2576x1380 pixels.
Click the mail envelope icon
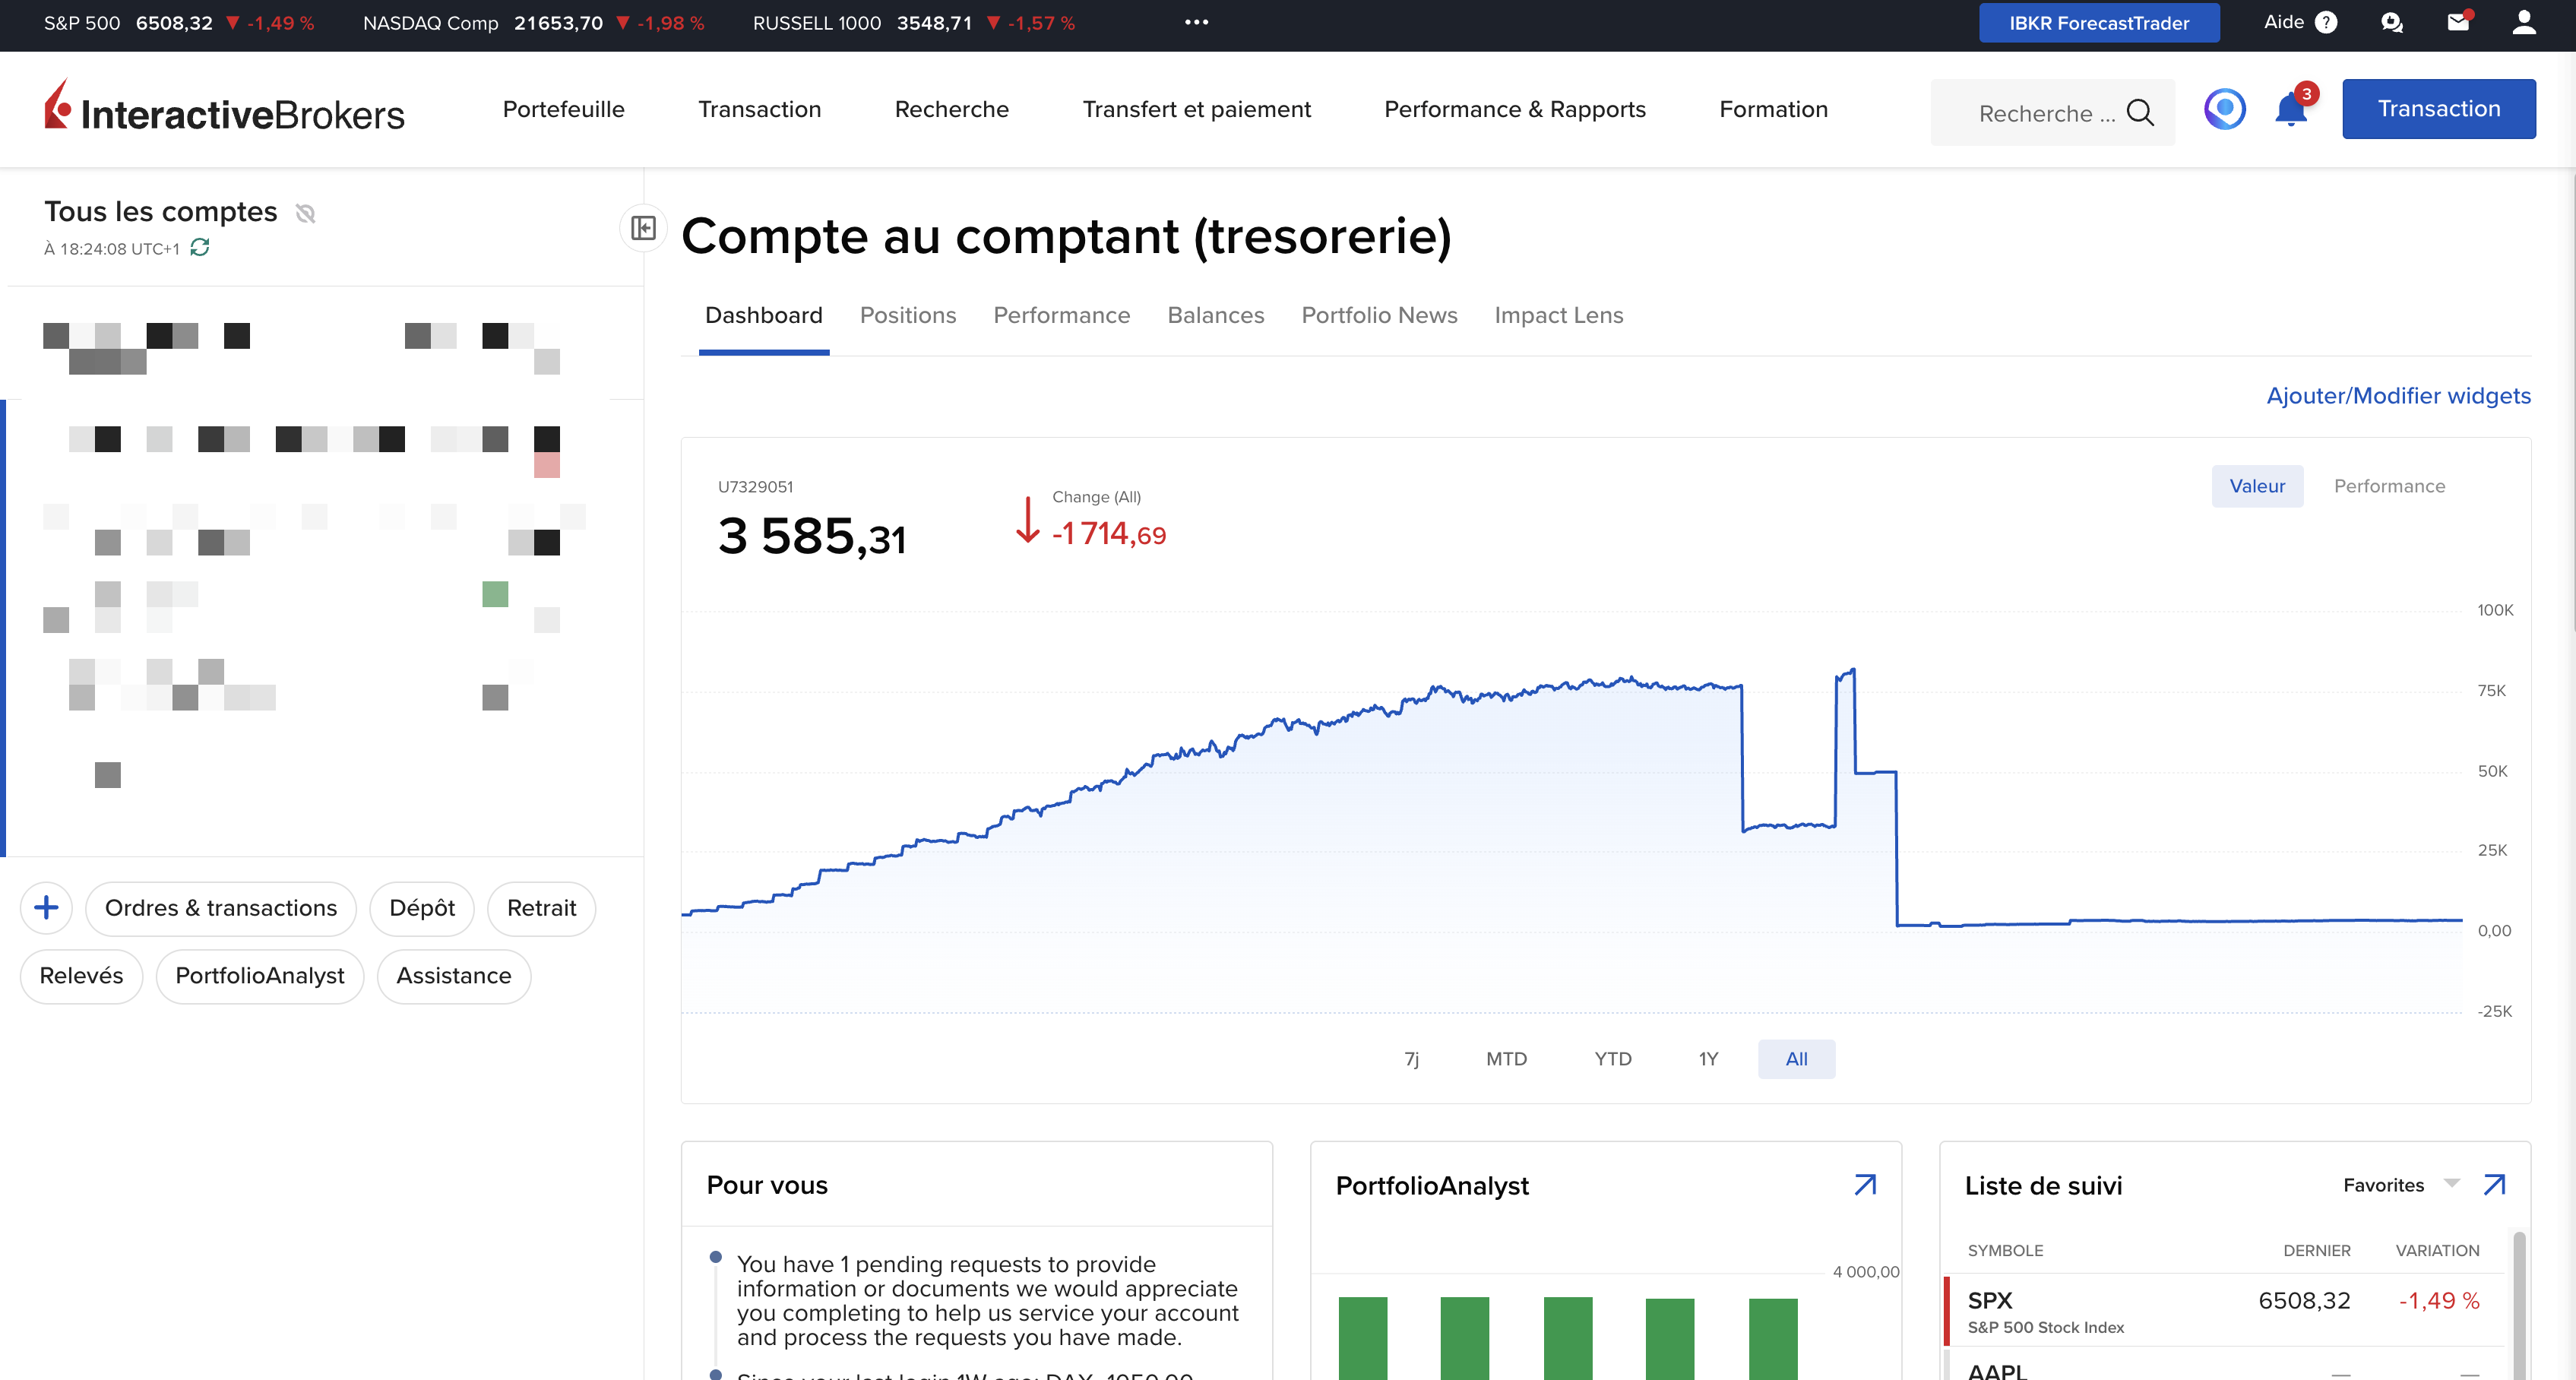[2457, 22]
